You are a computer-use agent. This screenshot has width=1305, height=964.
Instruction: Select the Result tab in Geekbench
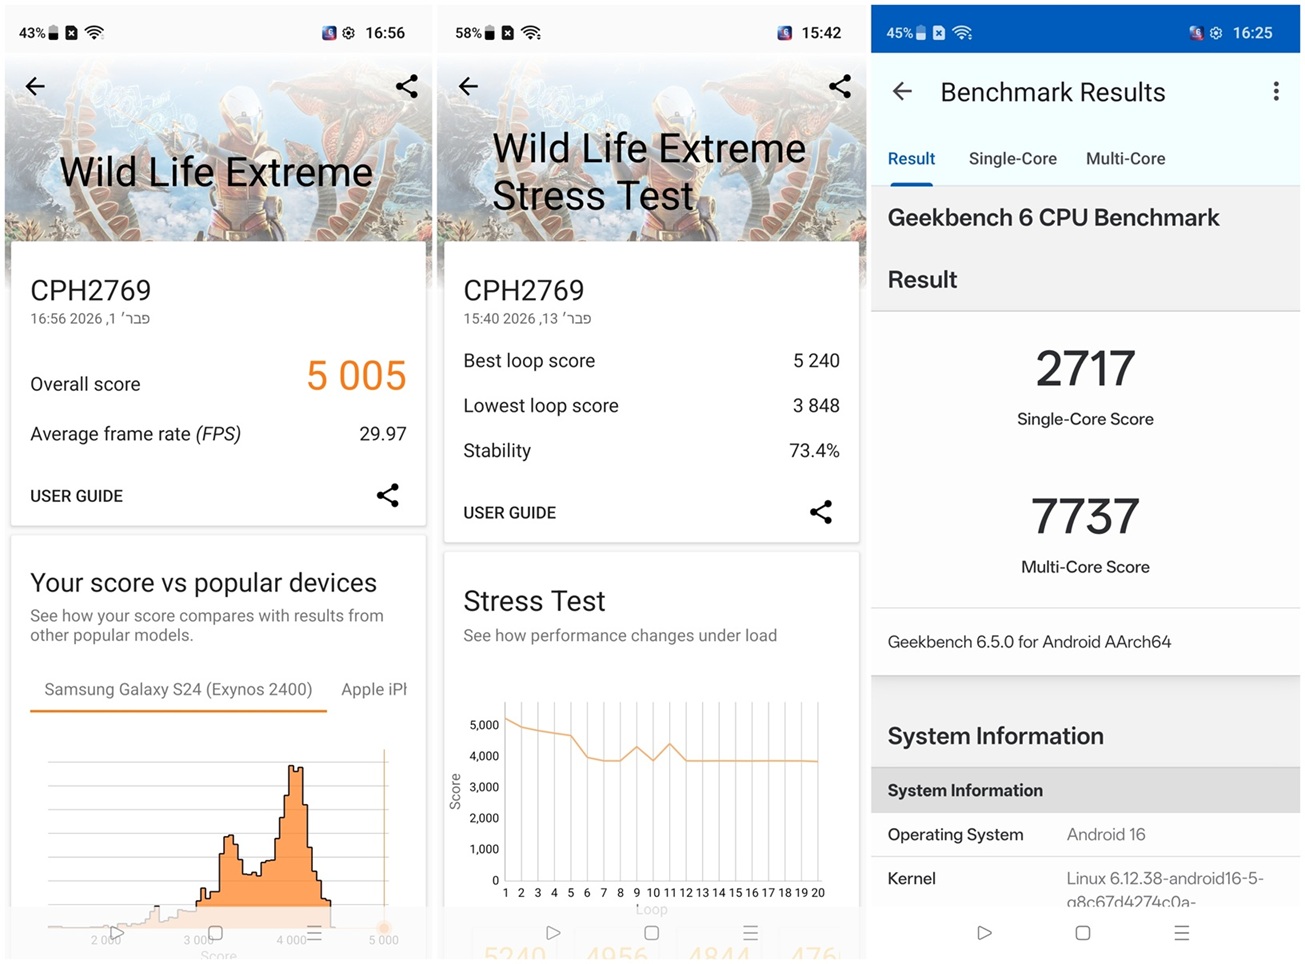pos(911,159)
